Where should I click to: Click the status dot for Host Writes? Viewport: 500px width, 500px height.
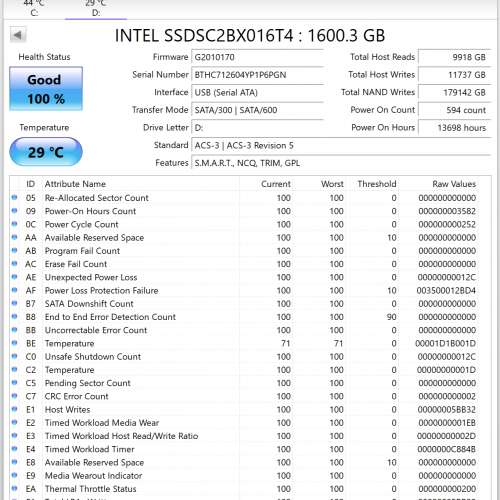[14, 409]
